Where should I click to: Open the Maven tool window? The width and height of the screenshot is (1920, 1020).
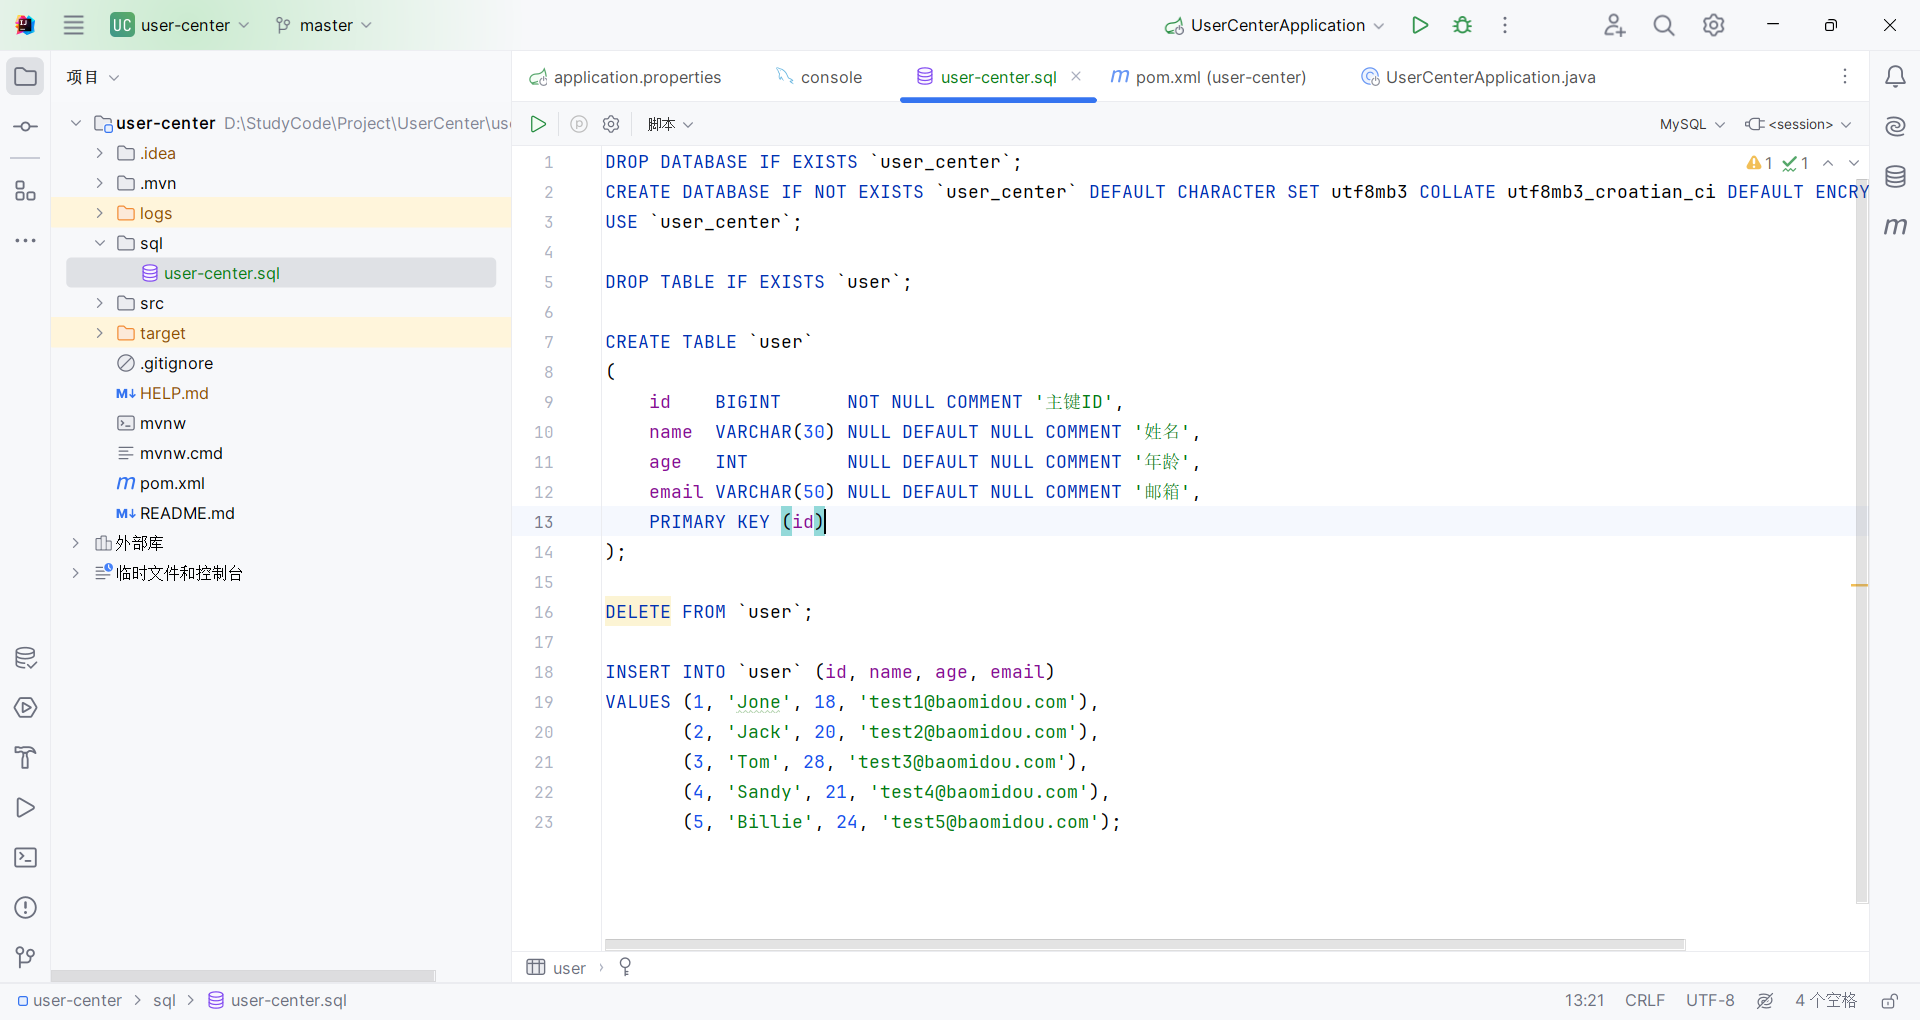point(1895,227)
